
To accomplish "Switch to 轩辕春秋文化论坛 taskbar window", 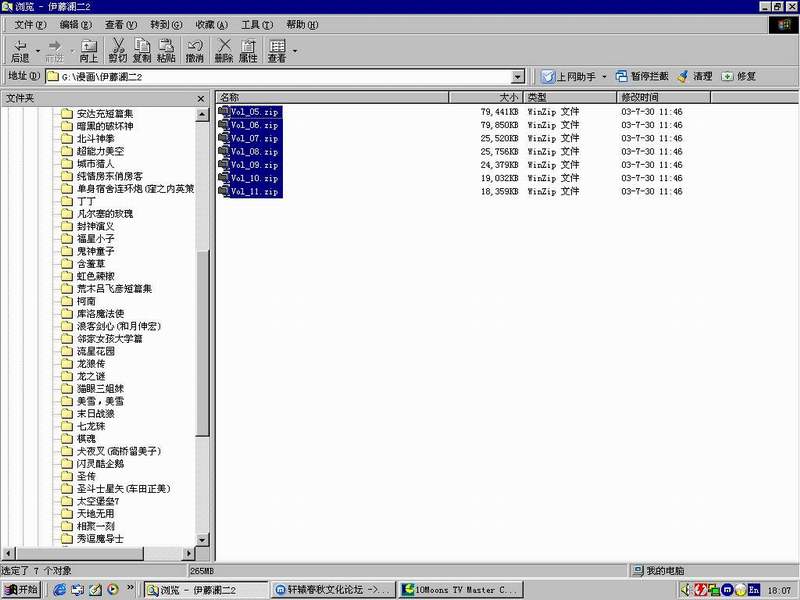I will point(333,590).
